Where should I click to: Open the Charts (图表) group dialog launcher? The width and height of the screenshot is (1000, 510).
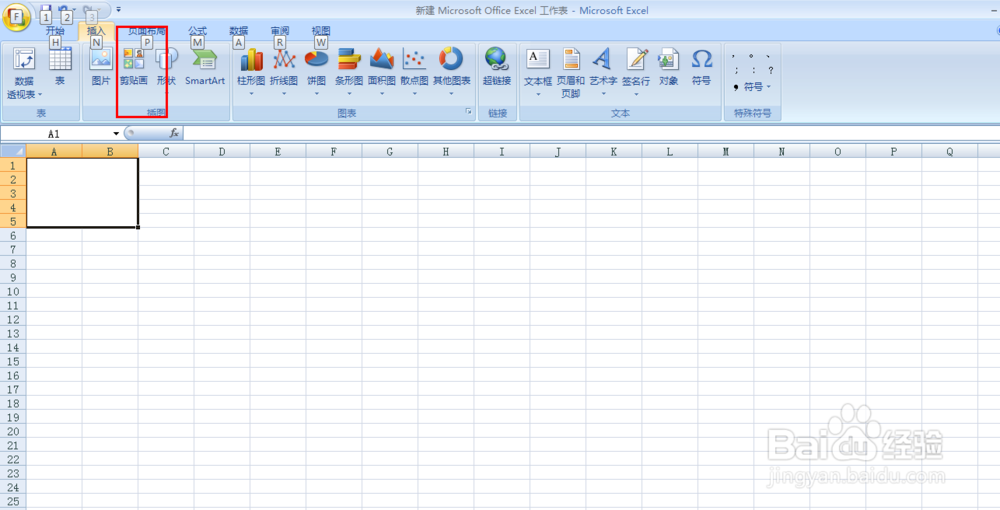469,112
